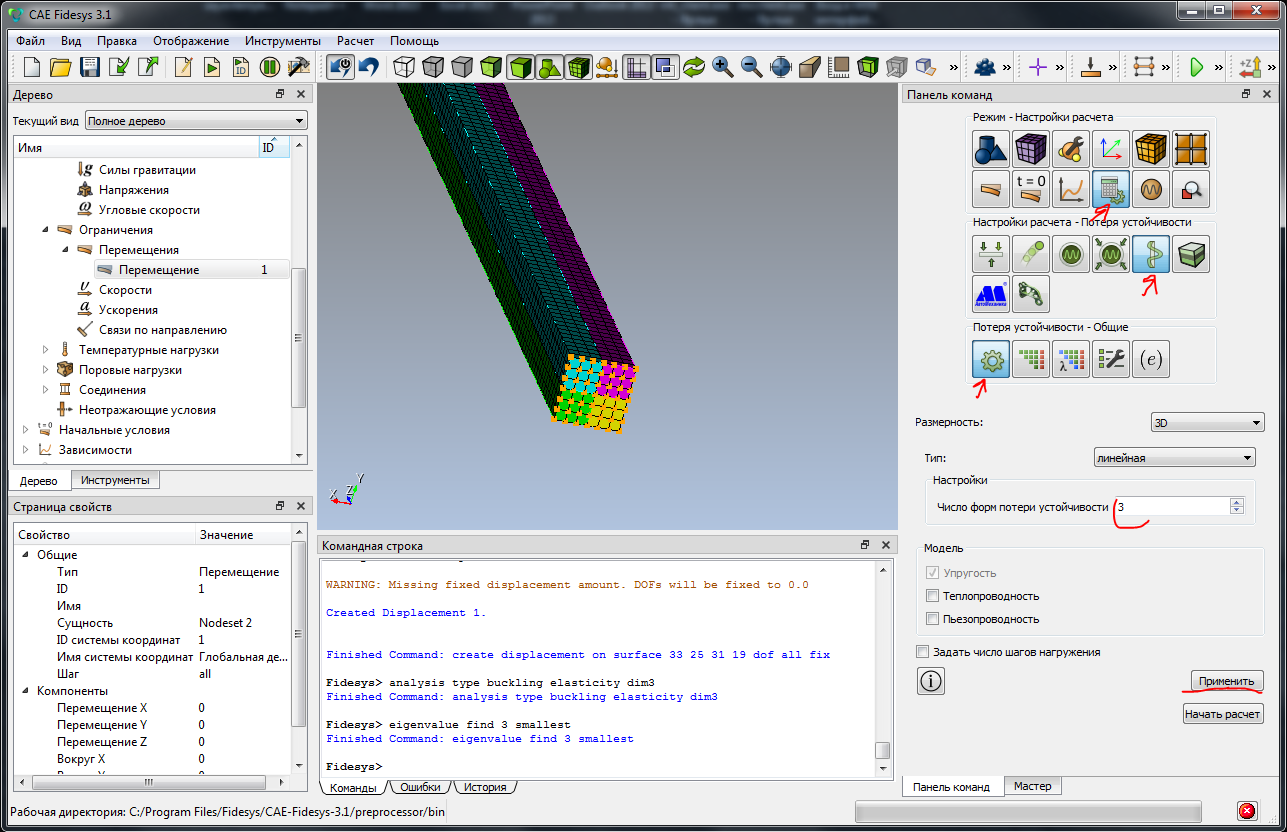1287x832 pixels.
Task: Expand the Начальные условия node
Action: 25,430
